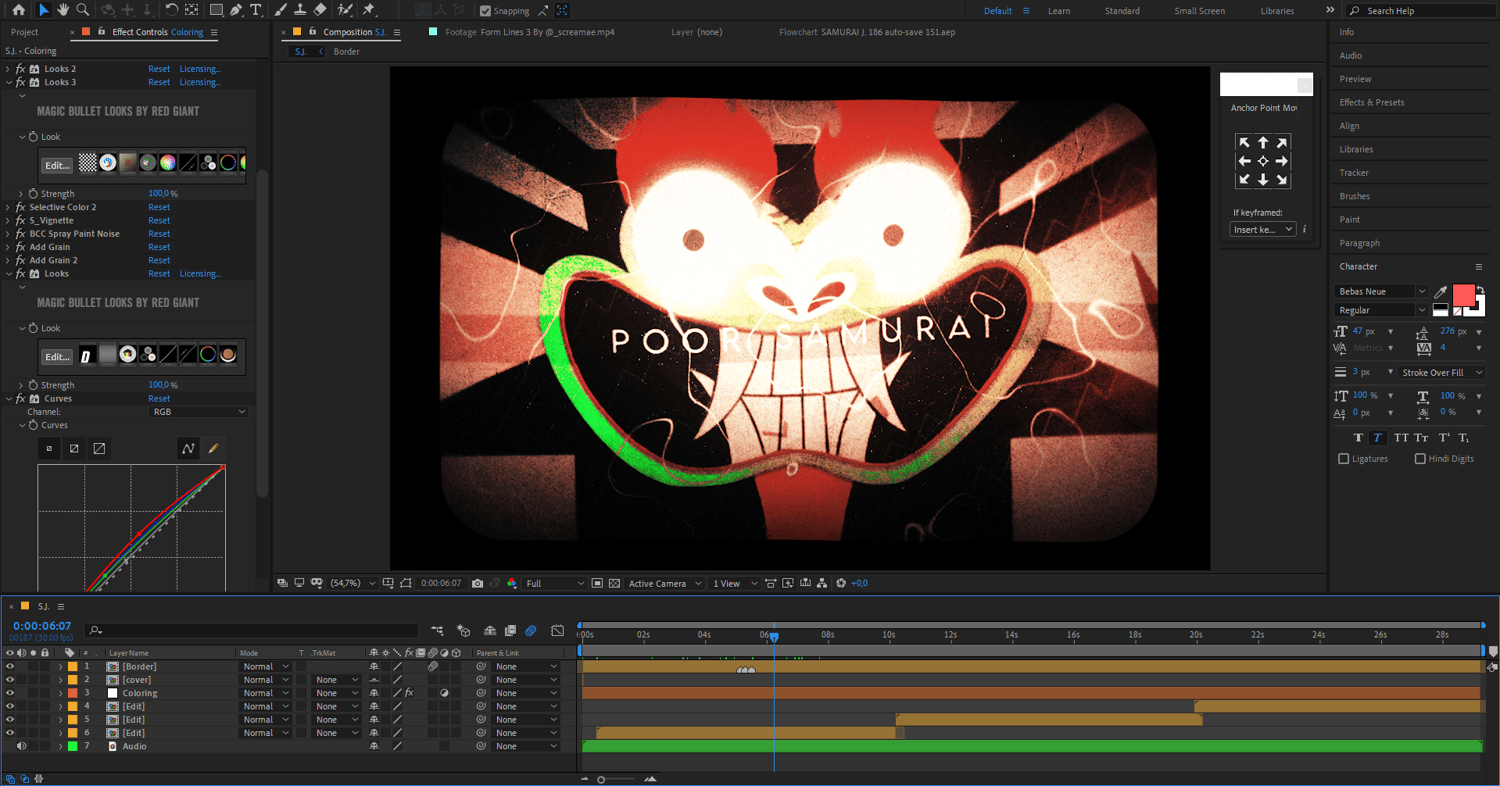Select the Zoom magnifier tool
Image resolution: width=1500 pixels, height=786 pixels.
(x=83, y=10)
